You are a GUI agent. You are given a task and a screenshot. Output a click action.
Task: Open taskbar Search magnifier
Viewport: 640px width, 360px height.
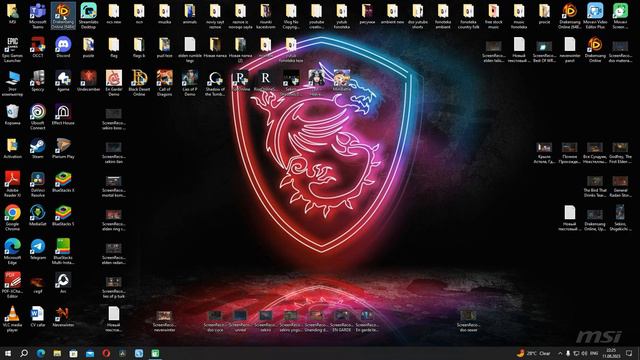tap(24, 353)
